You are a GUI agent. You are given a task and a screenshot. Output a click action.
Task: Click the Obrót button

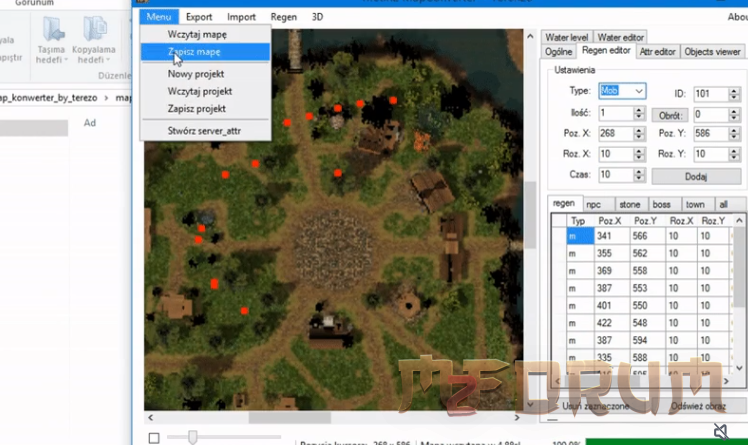pos(670,115)
